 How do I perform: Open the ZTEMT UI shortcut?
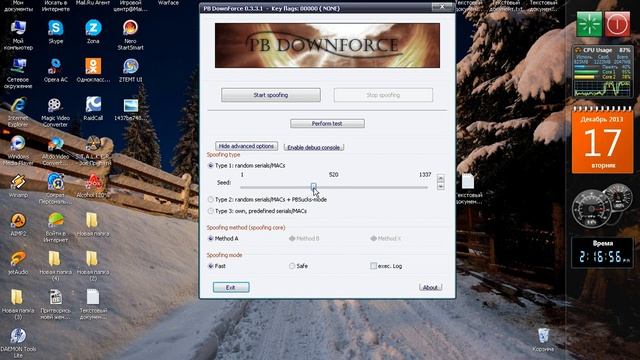point(131,70)
